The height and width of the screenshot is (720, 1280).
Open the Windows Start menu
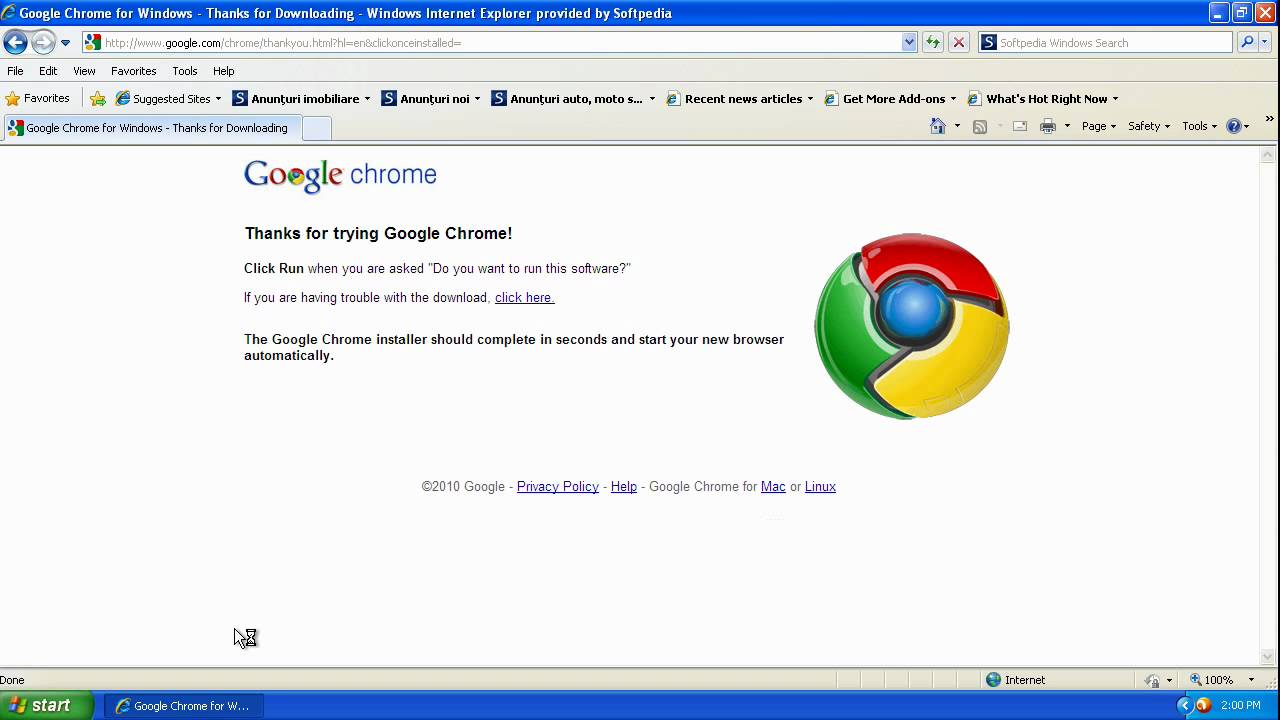[x=46, y=705]
